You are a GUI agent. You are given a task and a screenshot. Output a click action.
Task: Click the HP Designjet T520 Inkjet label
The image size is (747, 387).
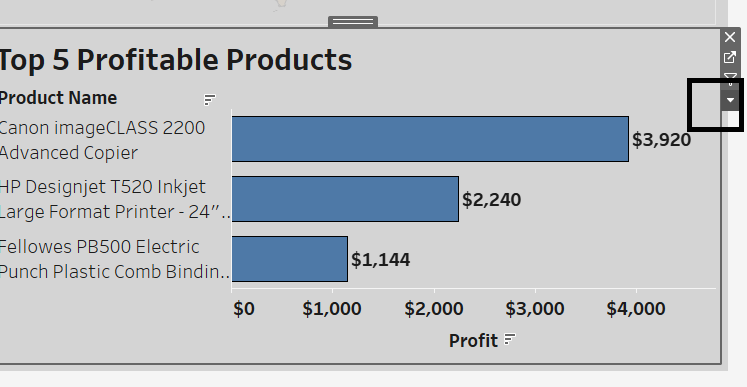pos(114,199)
